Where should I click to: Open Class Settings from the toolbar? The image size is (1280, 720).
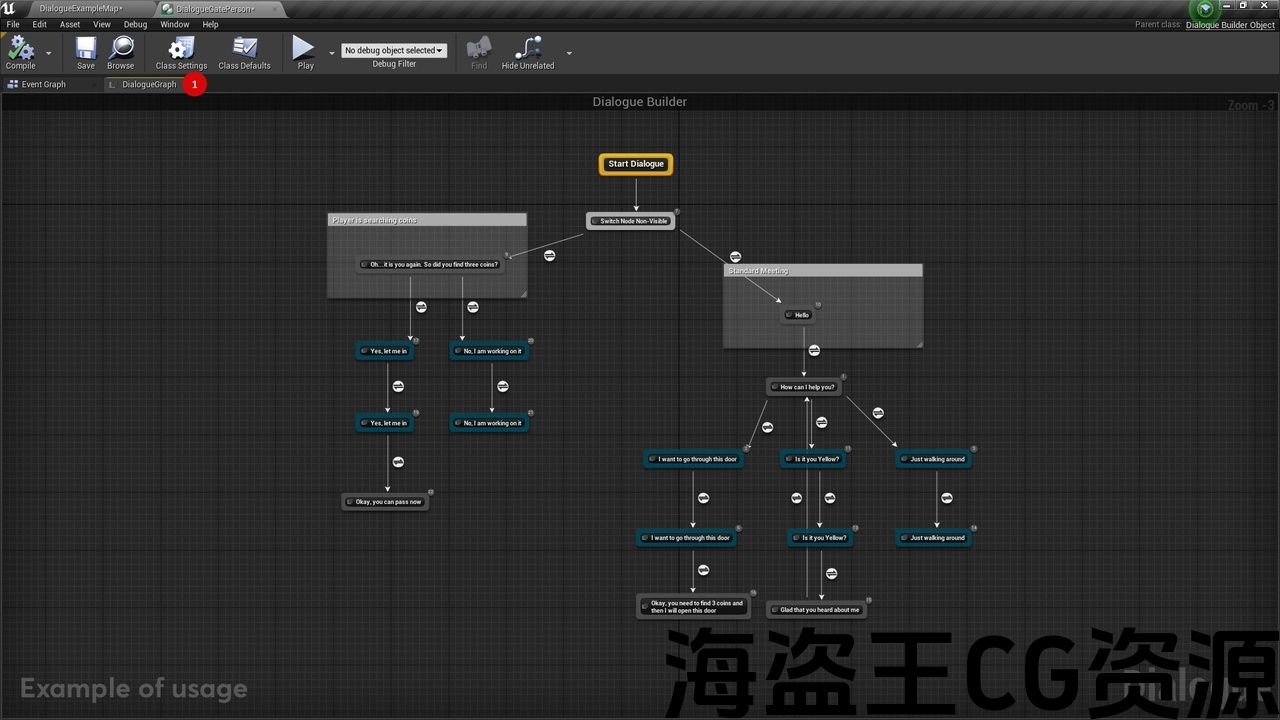point(181,48)
